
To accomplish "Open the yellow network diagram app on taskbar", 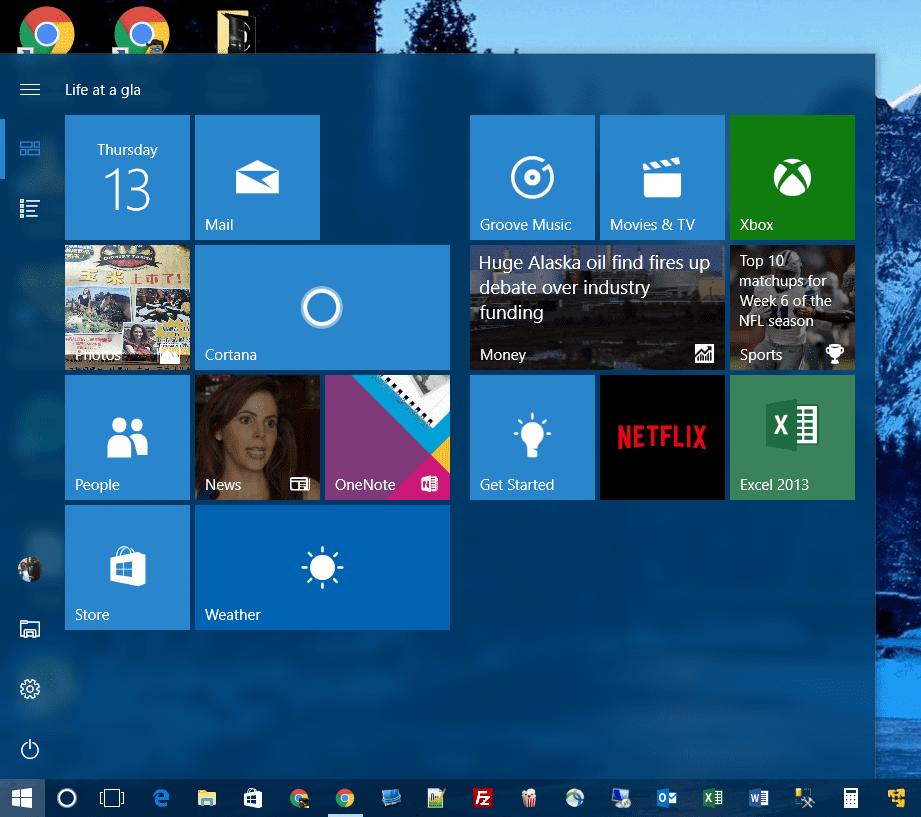I will click(897, 798).
